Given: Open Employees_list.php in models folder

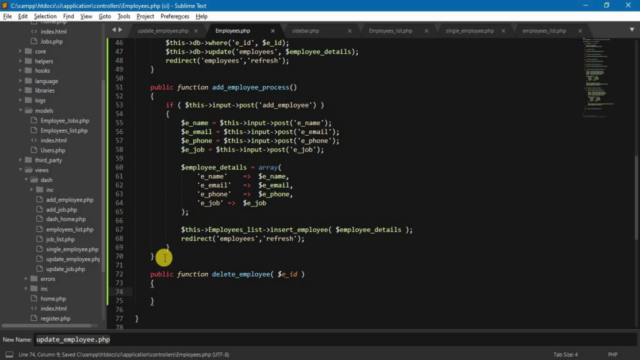Looking at the screenshot, I should pos(64,131).
